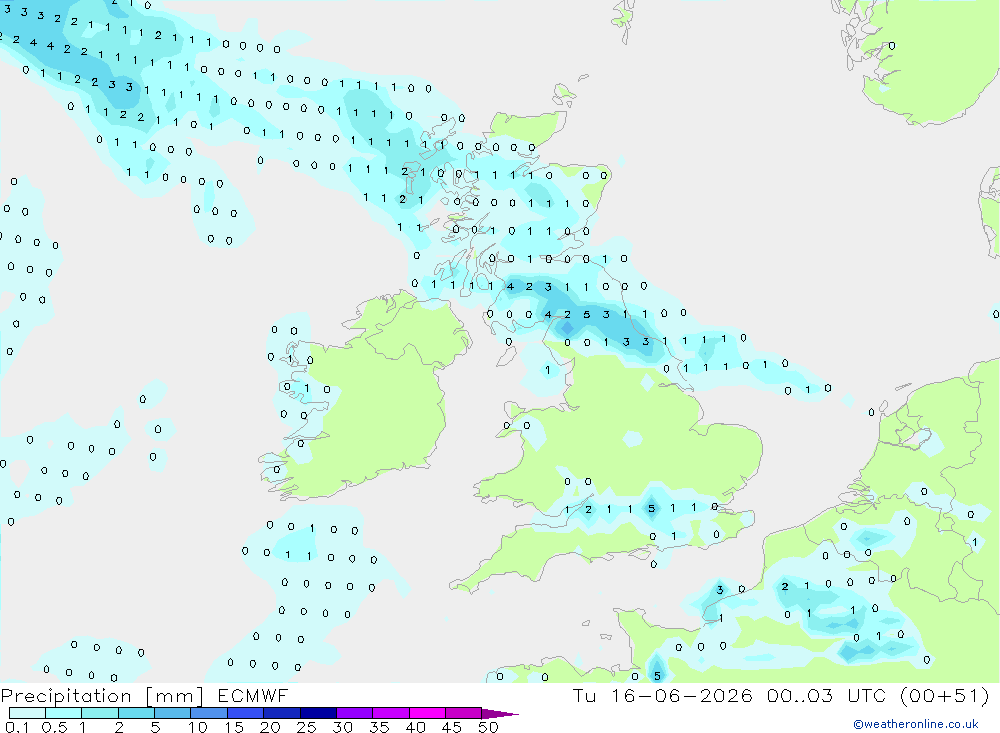Click the date 16-06-2026
This screenshot has width=1000, height=733.
pos(682,695)
